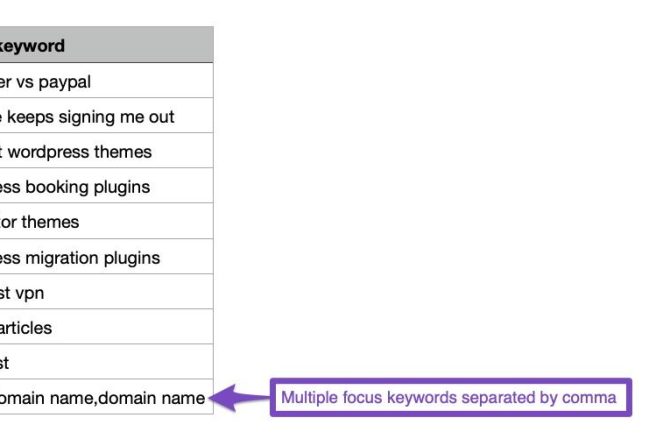Click the 'booking plugins' keyword cell
Image resolution: width=670 pixels, height=446 pixels.
click(x=106, y=186)
